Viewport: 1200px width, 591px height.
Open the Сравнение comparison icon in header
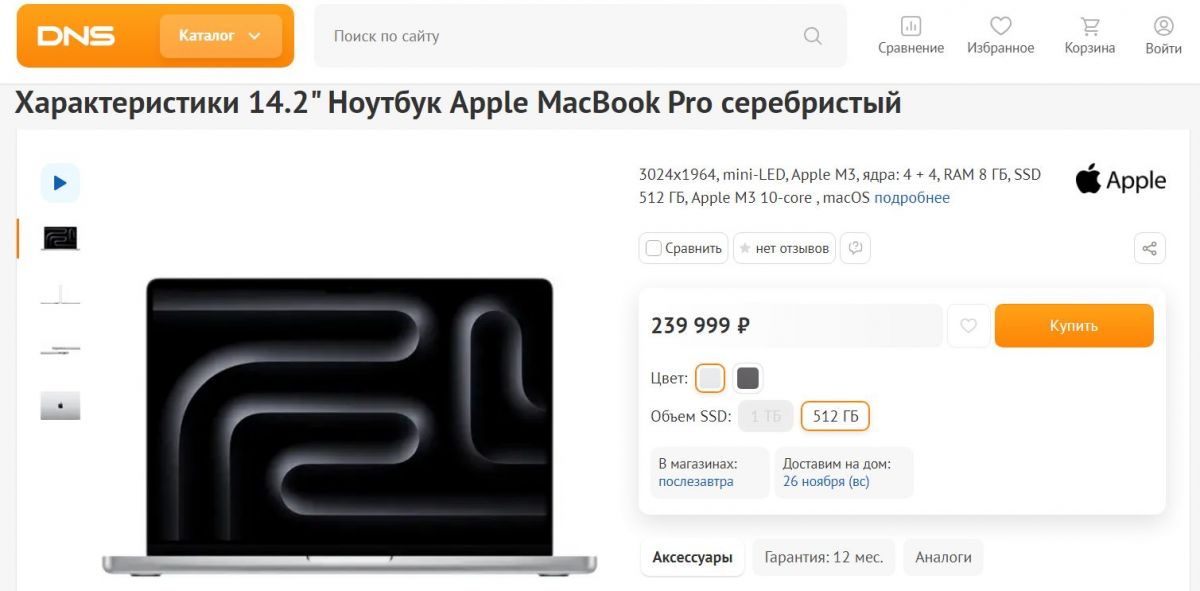click(x=911, y=27)
